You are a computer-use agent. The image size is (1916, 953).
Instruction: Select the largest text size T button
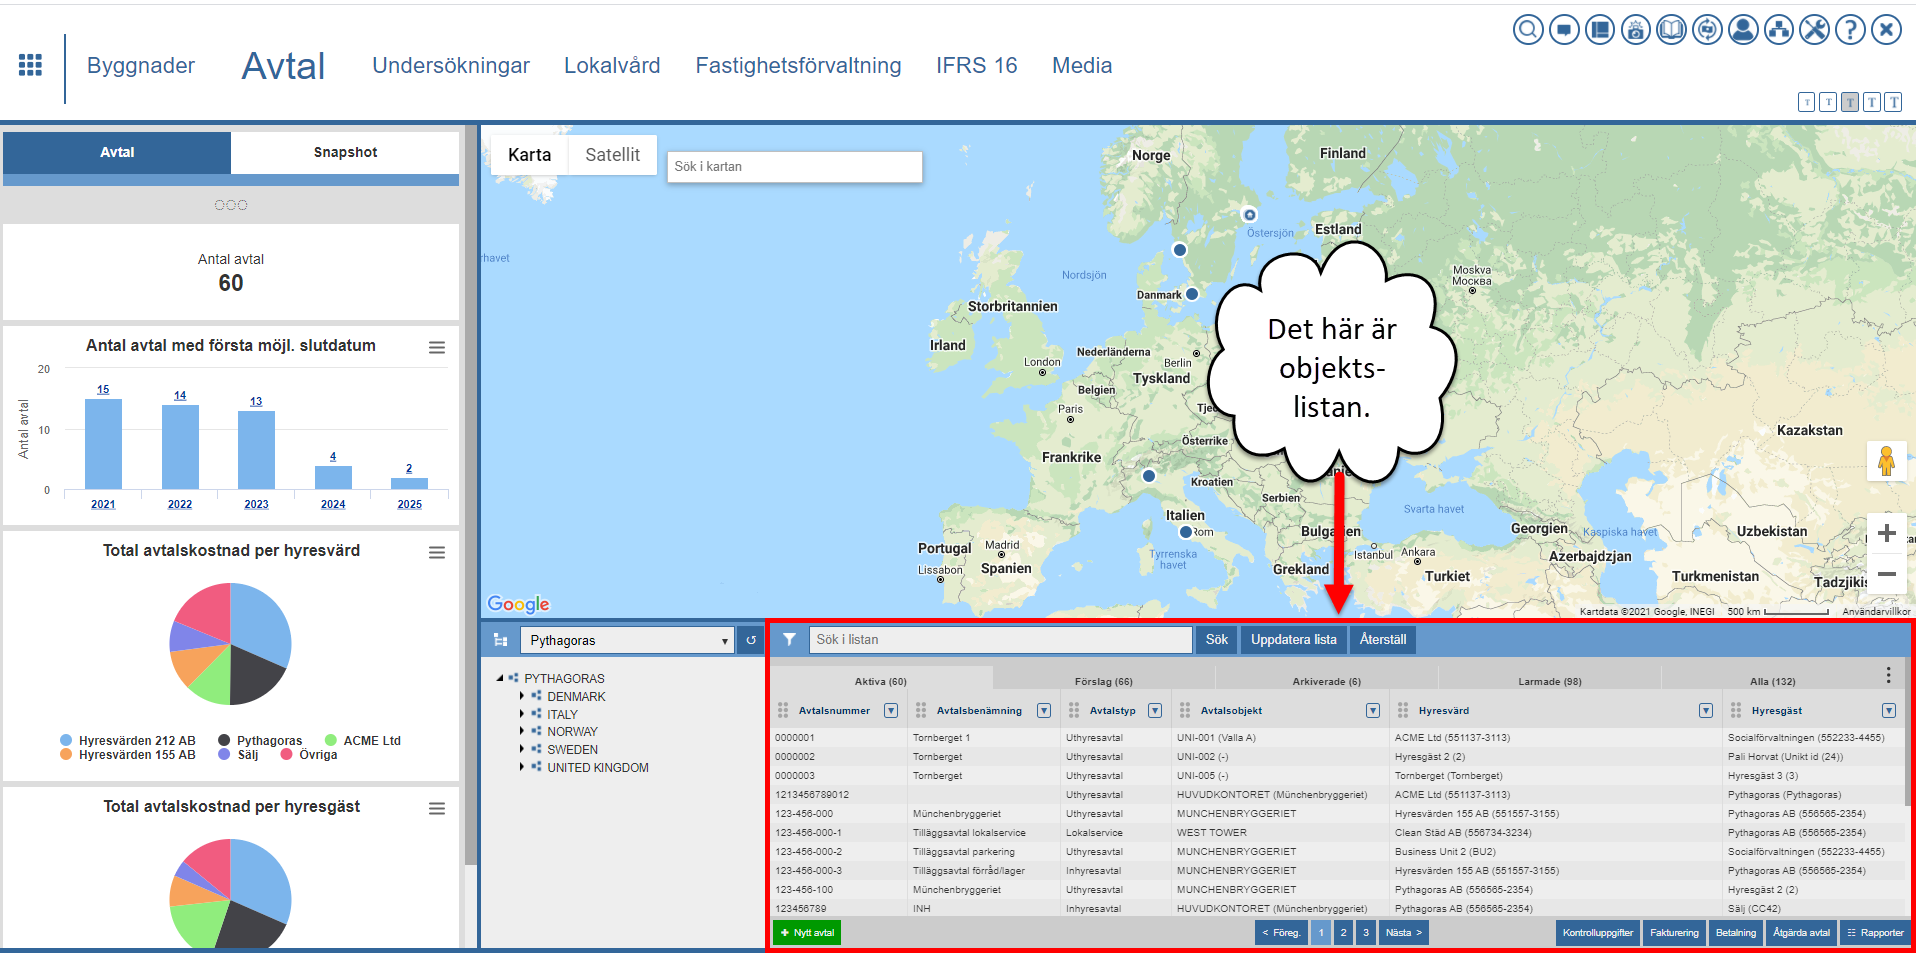point(1893,102)
